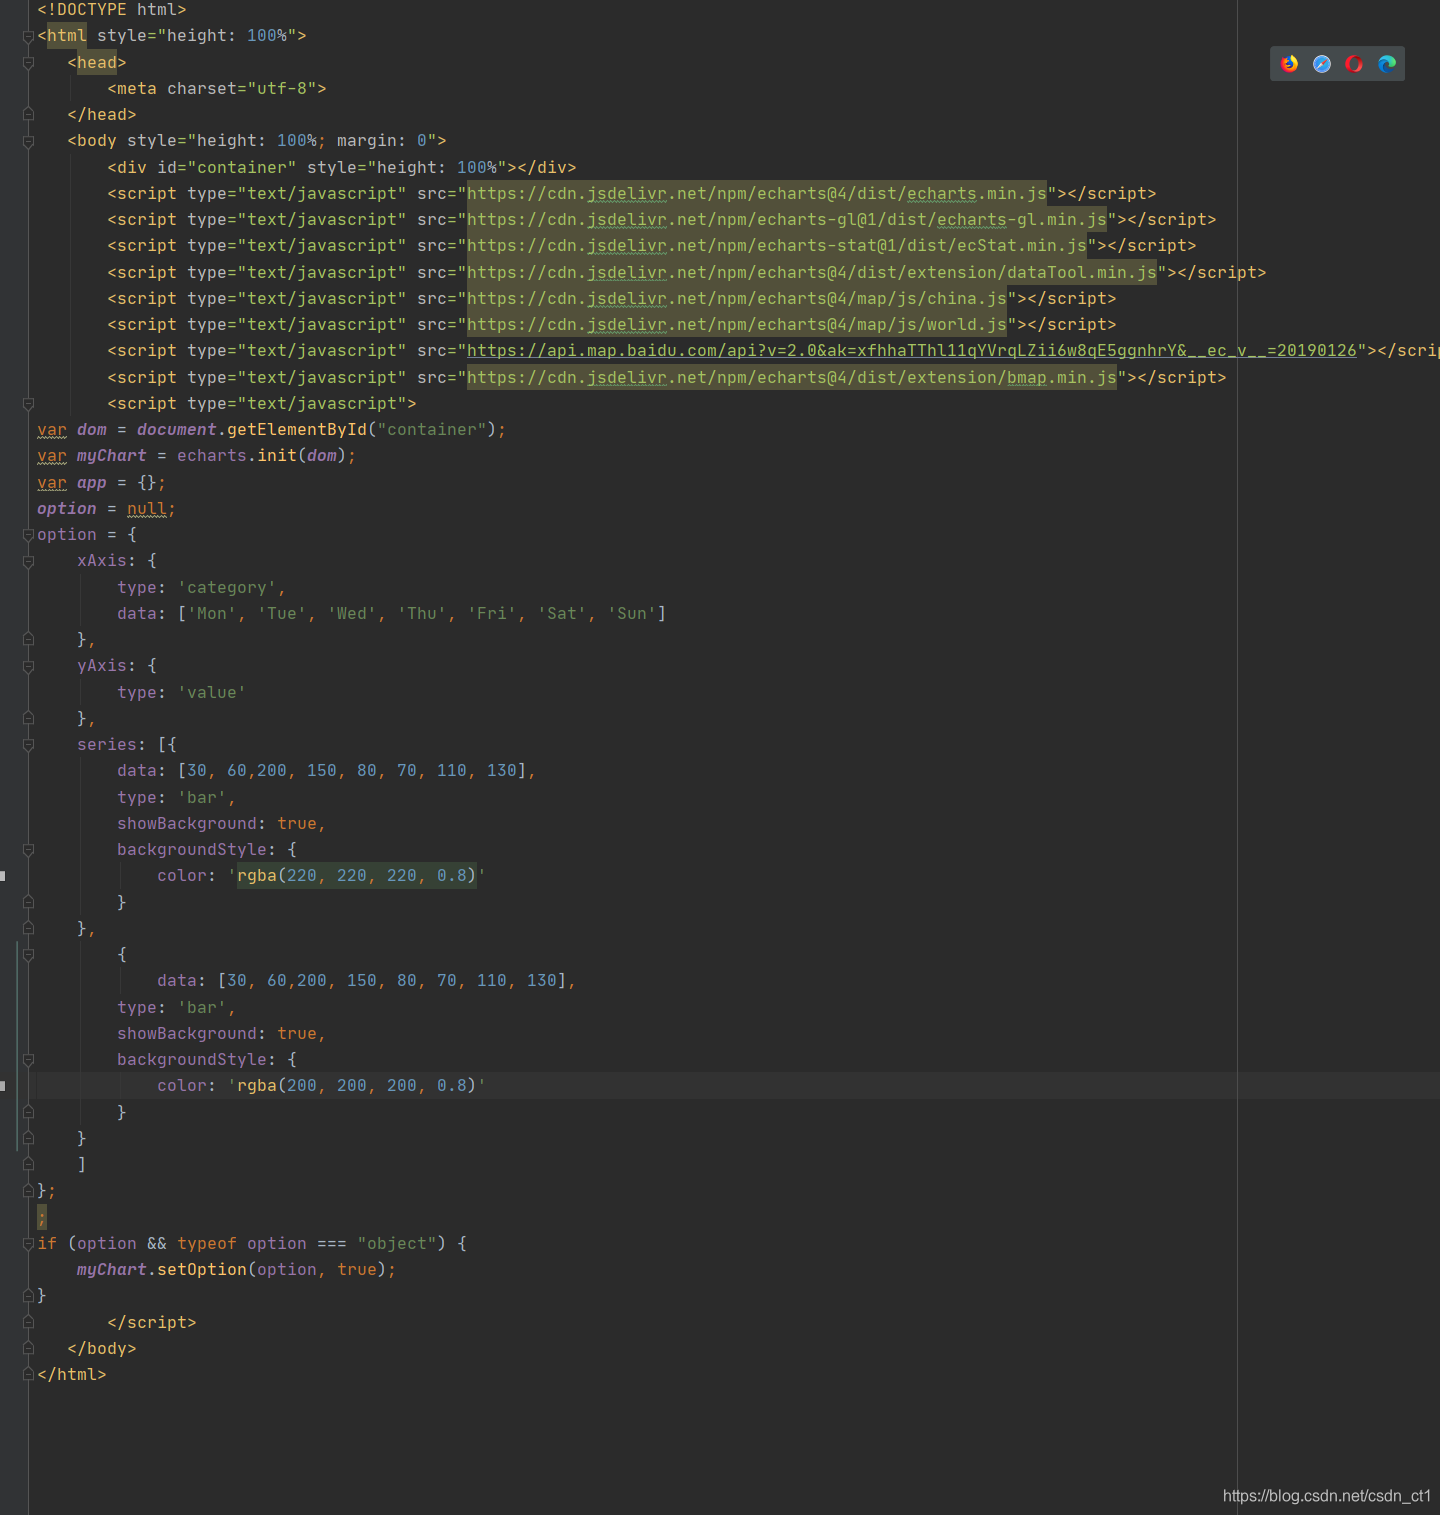Collapse the inline script tag fold marker

point(28,404)
